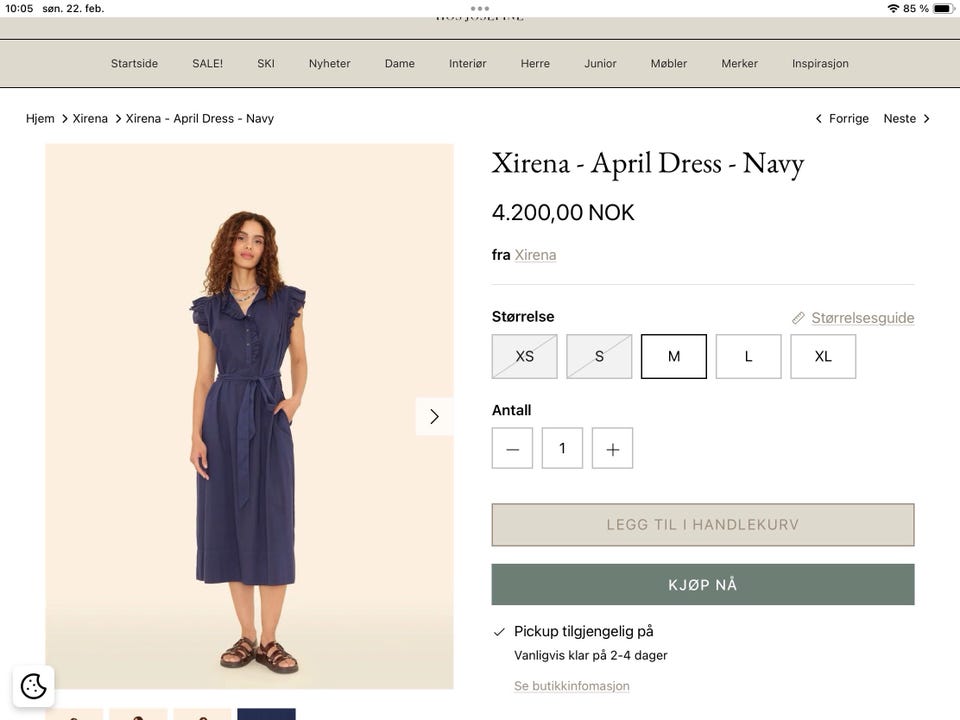Tap main dress product image
The width and height of the screenshot is (960, 720).
click(249, 416)
